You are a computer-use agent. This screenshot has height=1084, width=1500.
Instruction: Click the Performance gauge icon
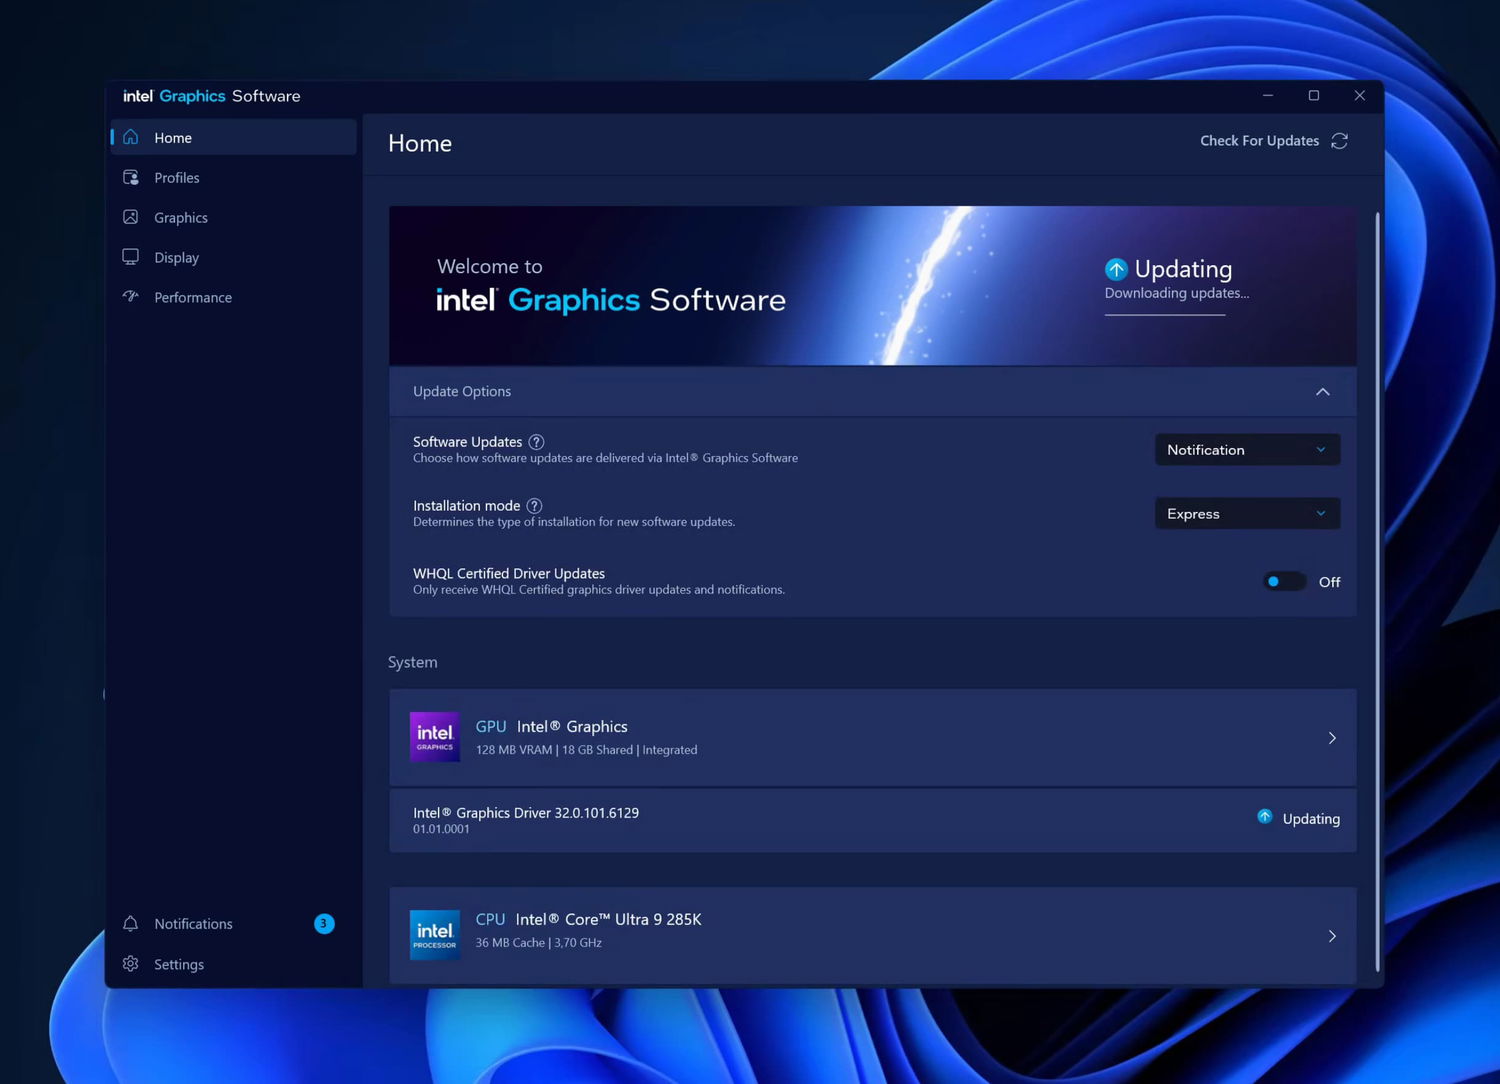point(131,297)
